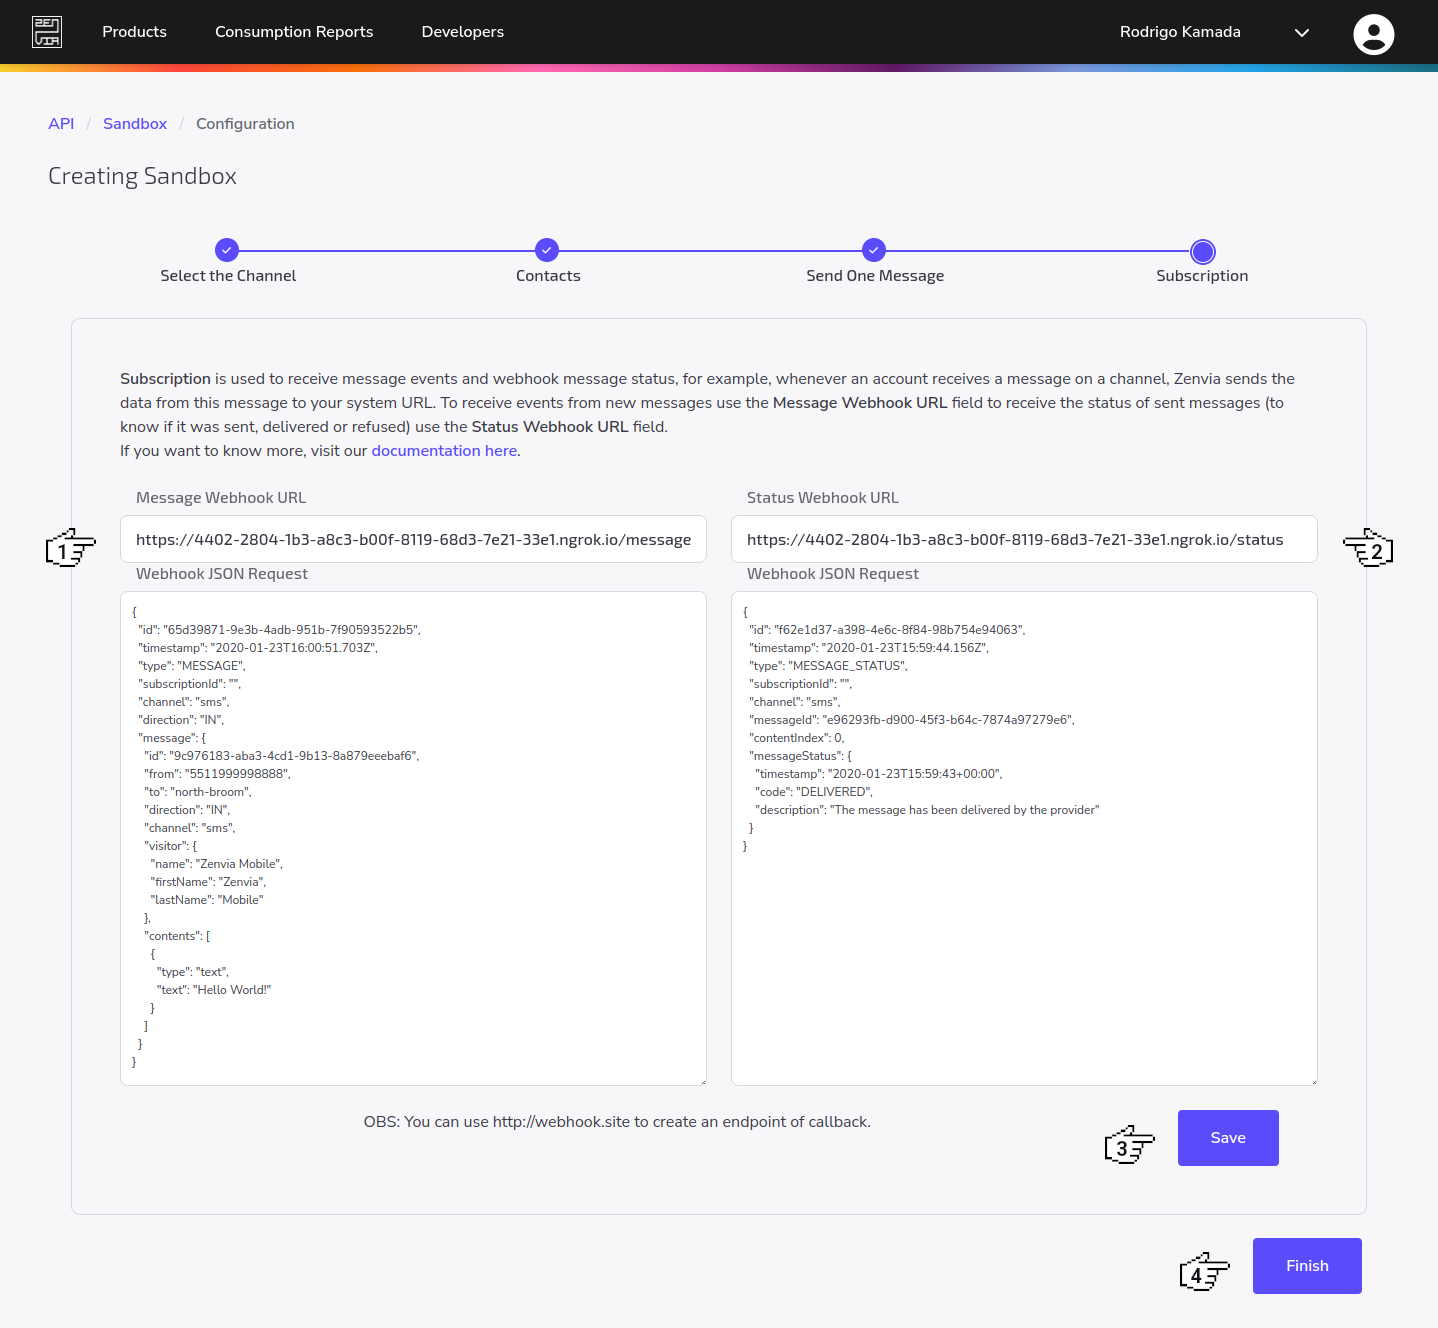Viewport: 1438px width, 1328px height.
Task: Click the rainbow gradient bar below the navbar
Action: tap(719, 68)
